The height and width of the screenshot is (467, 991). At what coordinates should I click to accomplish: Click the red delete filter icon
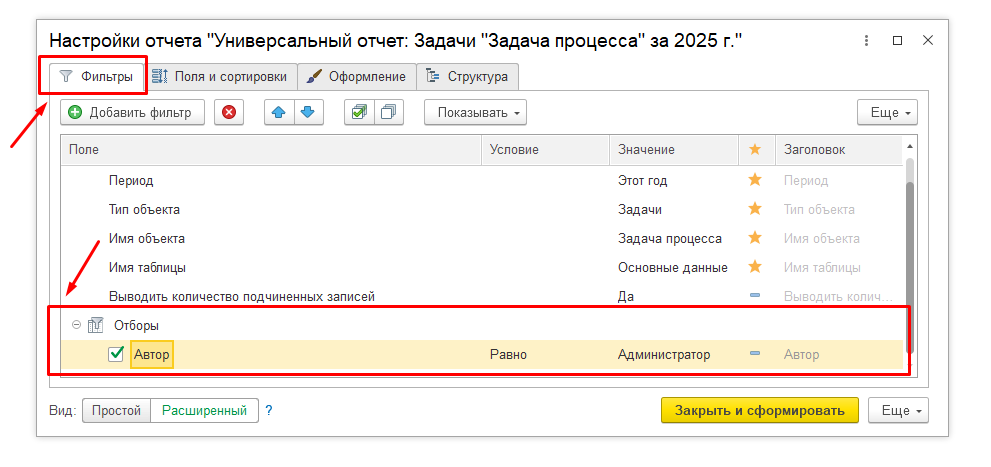point(229,112)
